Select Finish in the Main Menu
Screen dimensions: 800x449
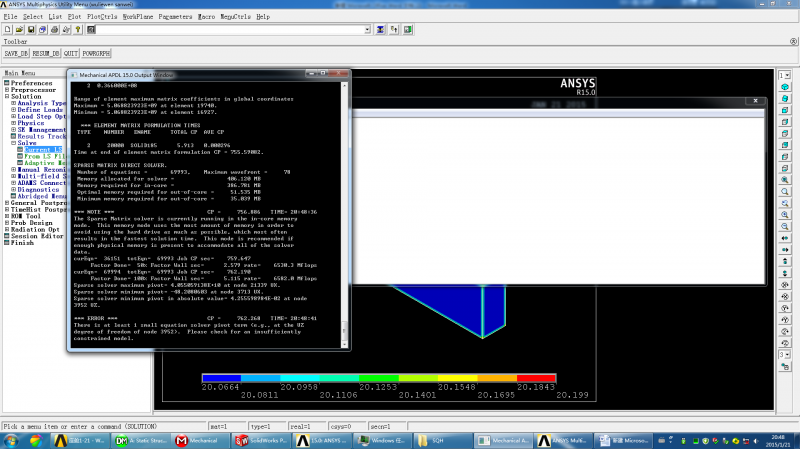click(x=22, y=243)
